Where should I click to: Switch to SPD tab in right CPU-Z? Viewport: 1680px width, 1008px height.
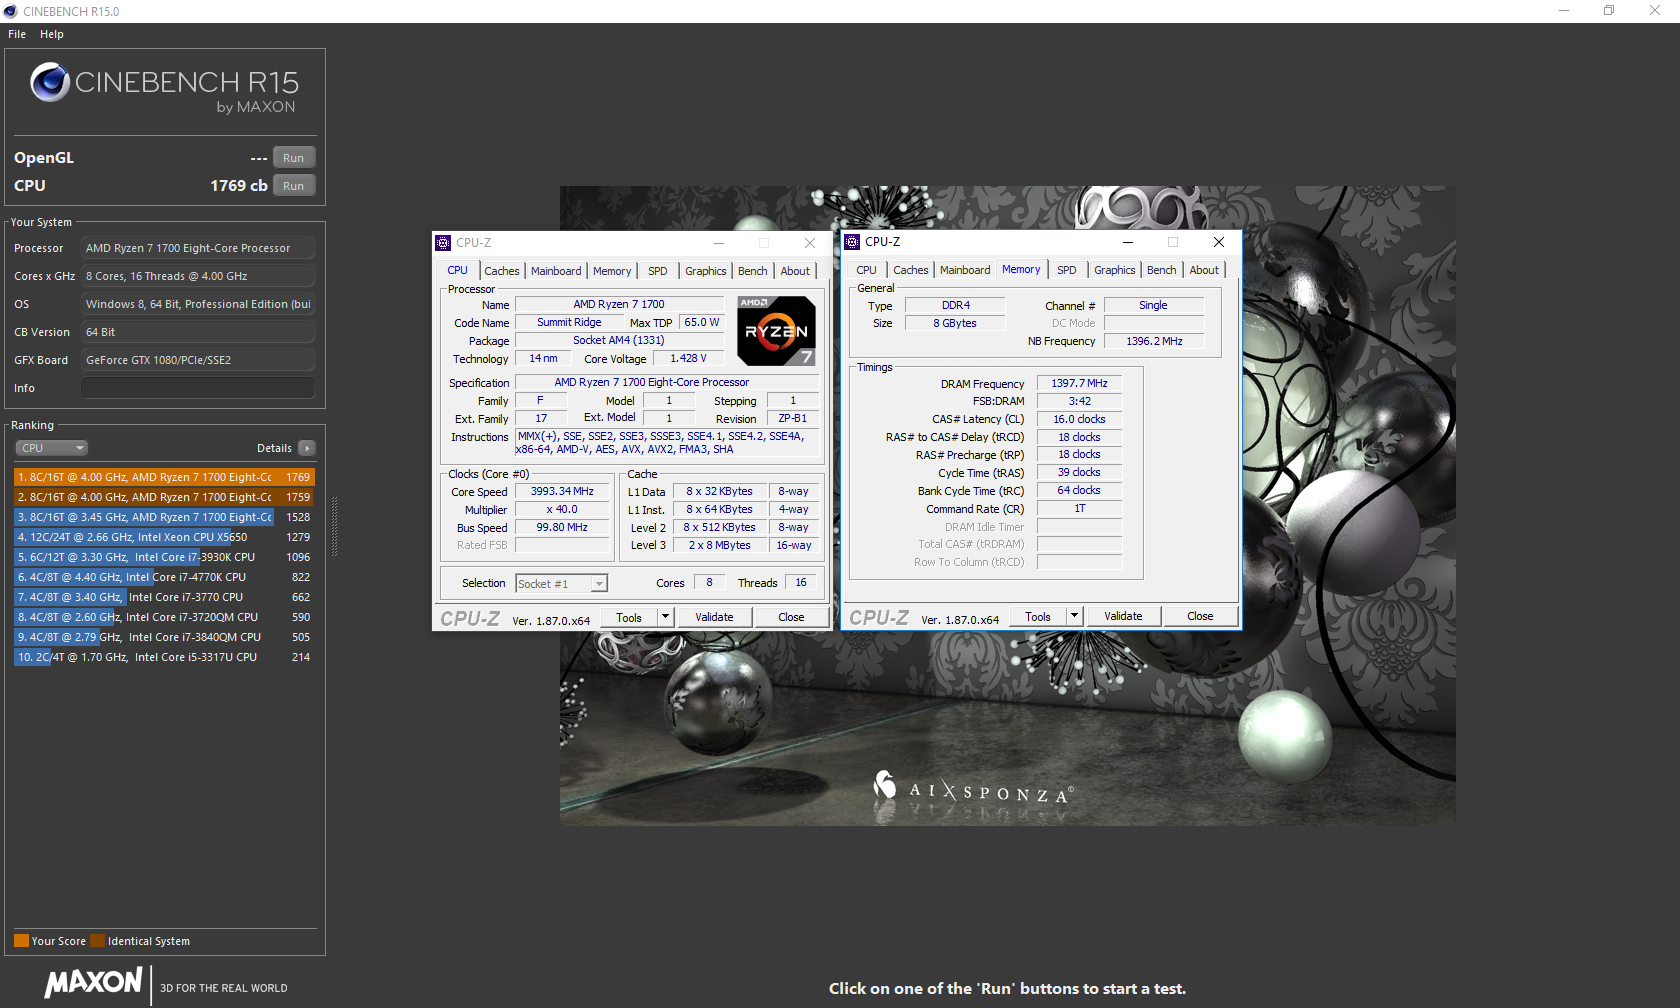[x=1067, y=270]
